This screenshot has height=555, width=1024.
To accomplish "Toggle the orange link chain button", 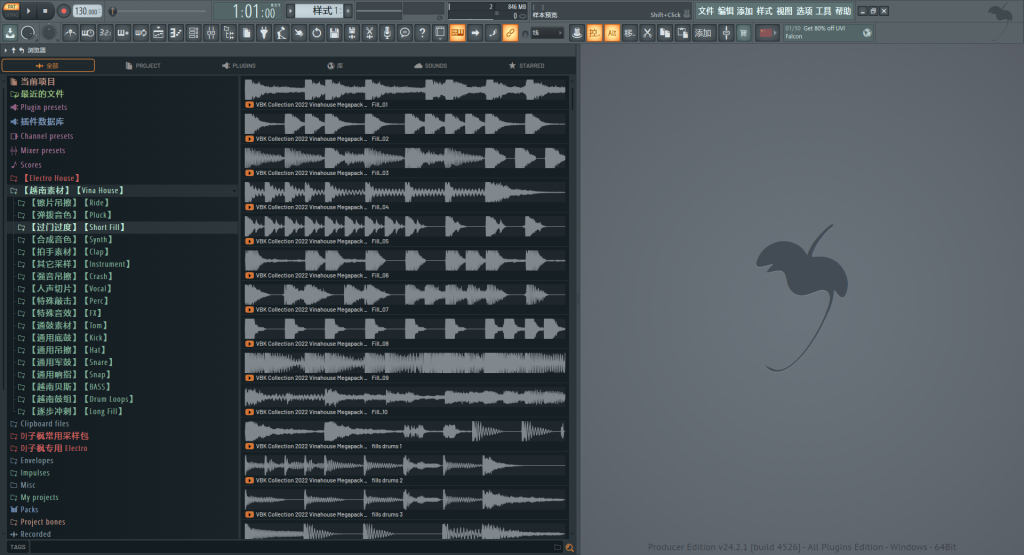I will (510, 33).
